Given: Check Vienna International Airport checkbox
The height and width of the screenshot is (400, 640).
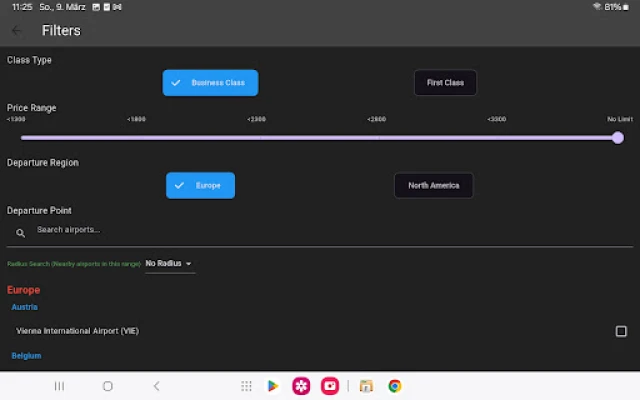Looking at the screenshot, I should (x=621, y=331).
